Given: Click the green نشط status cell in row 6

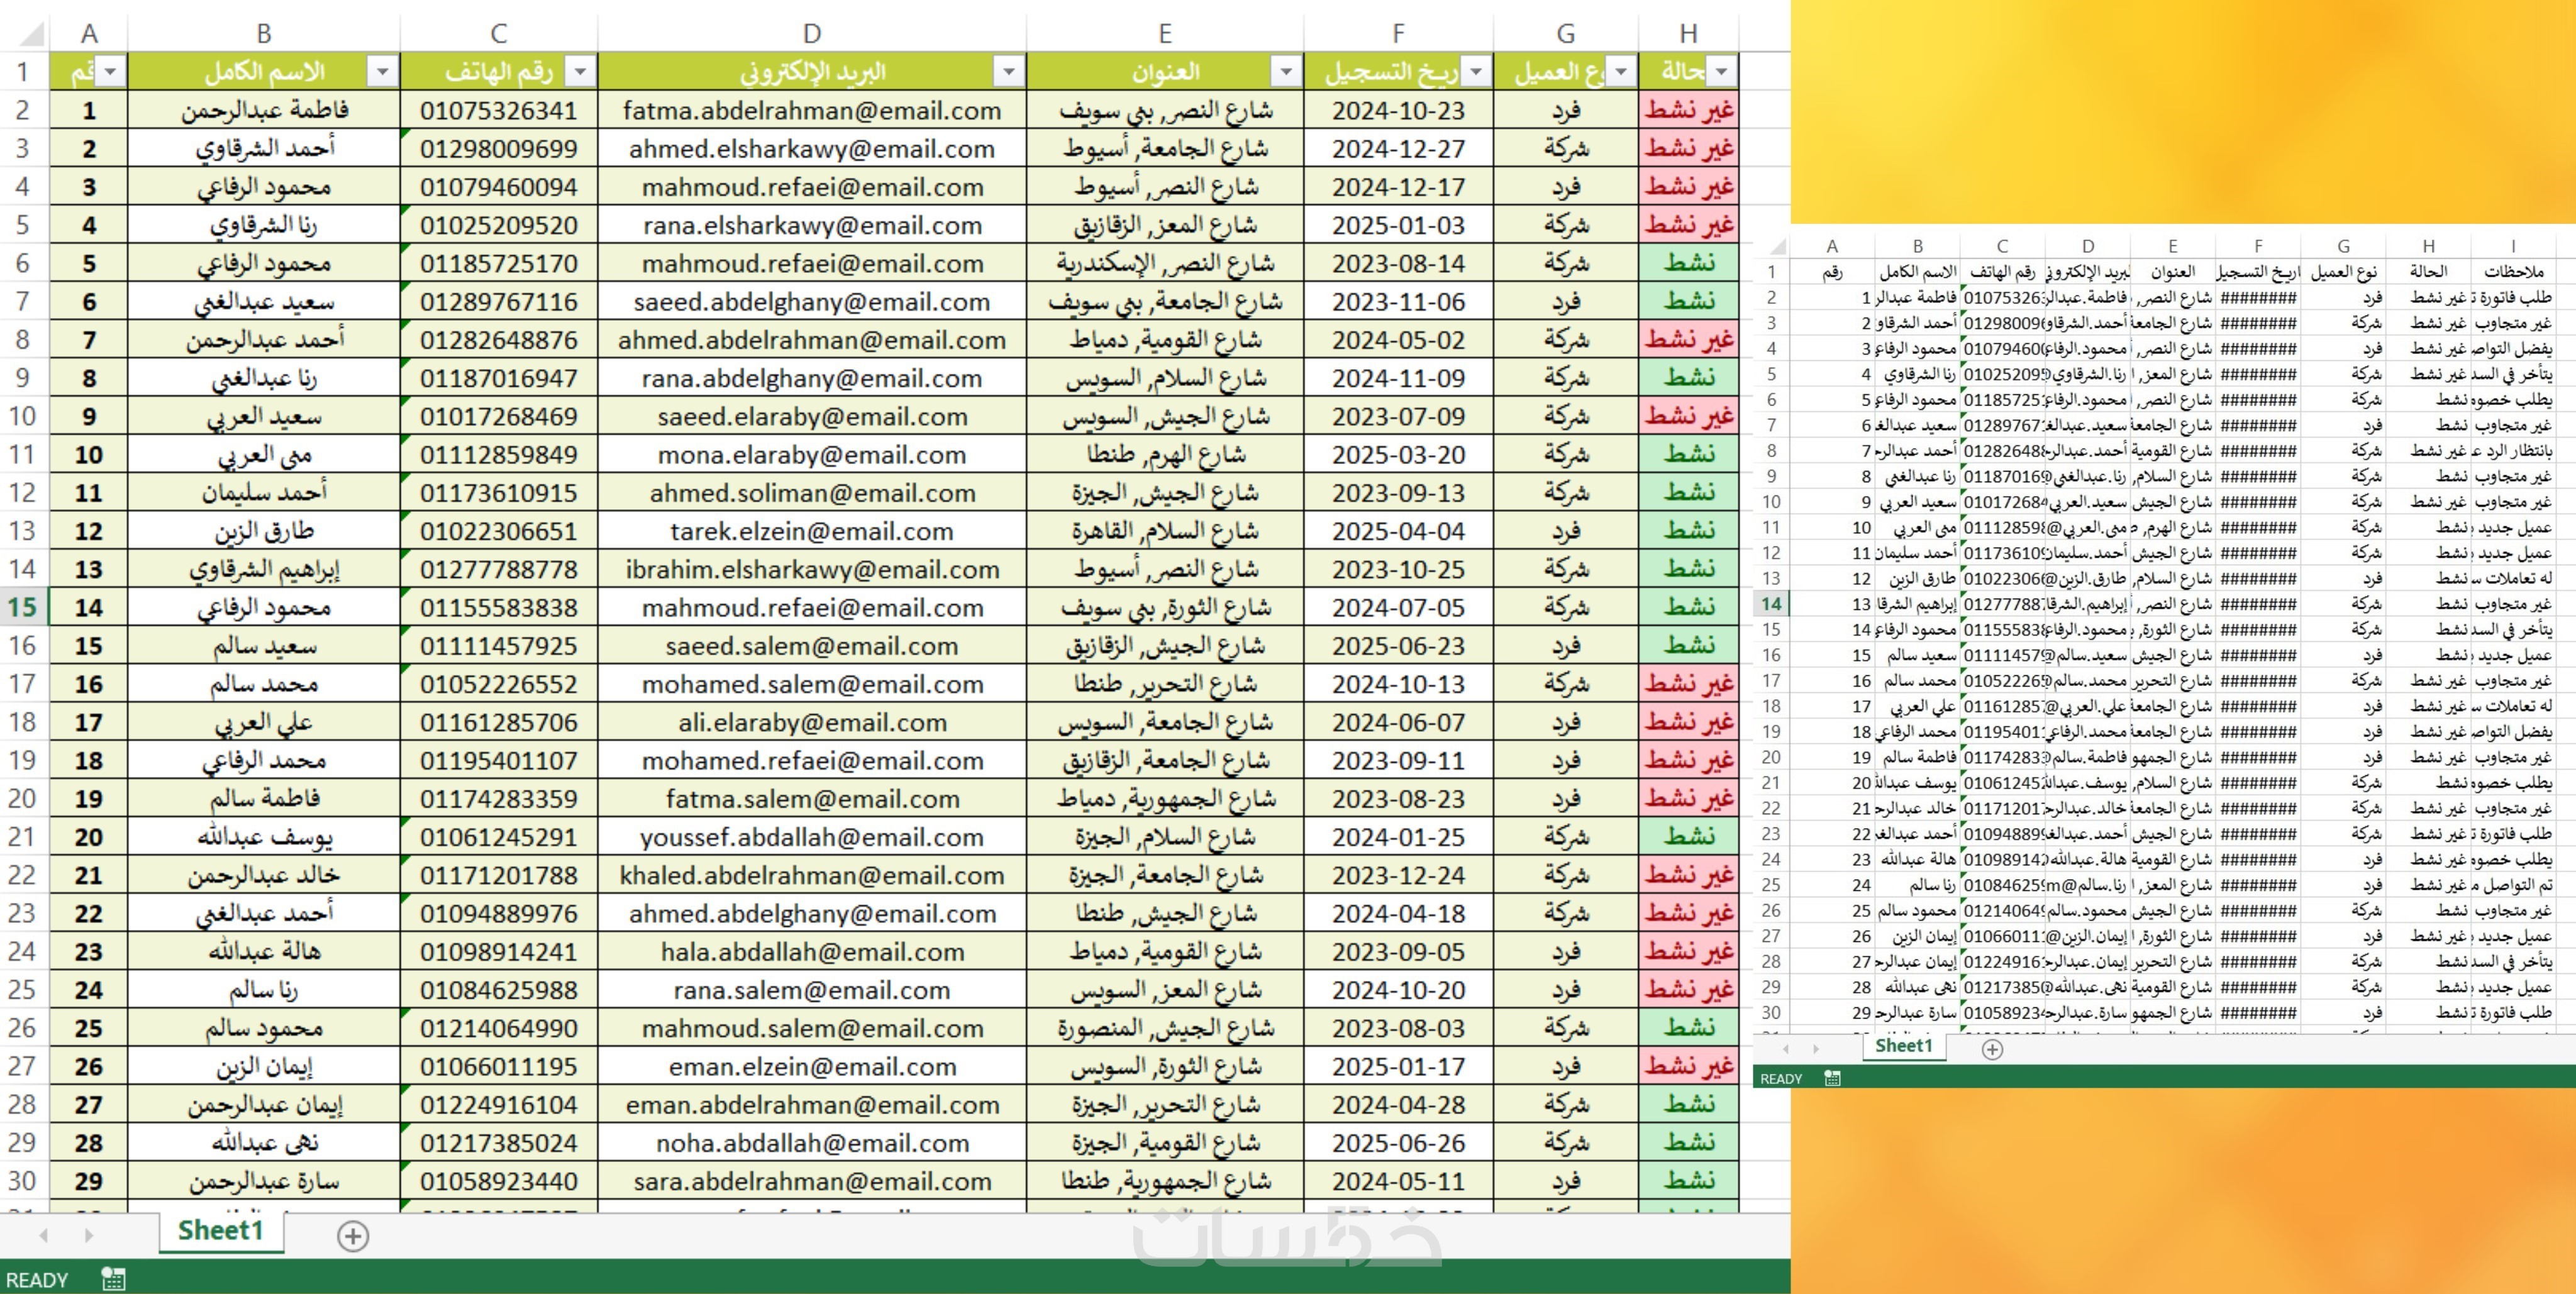Looking at the screenshot, I should tap(1688, 263).
